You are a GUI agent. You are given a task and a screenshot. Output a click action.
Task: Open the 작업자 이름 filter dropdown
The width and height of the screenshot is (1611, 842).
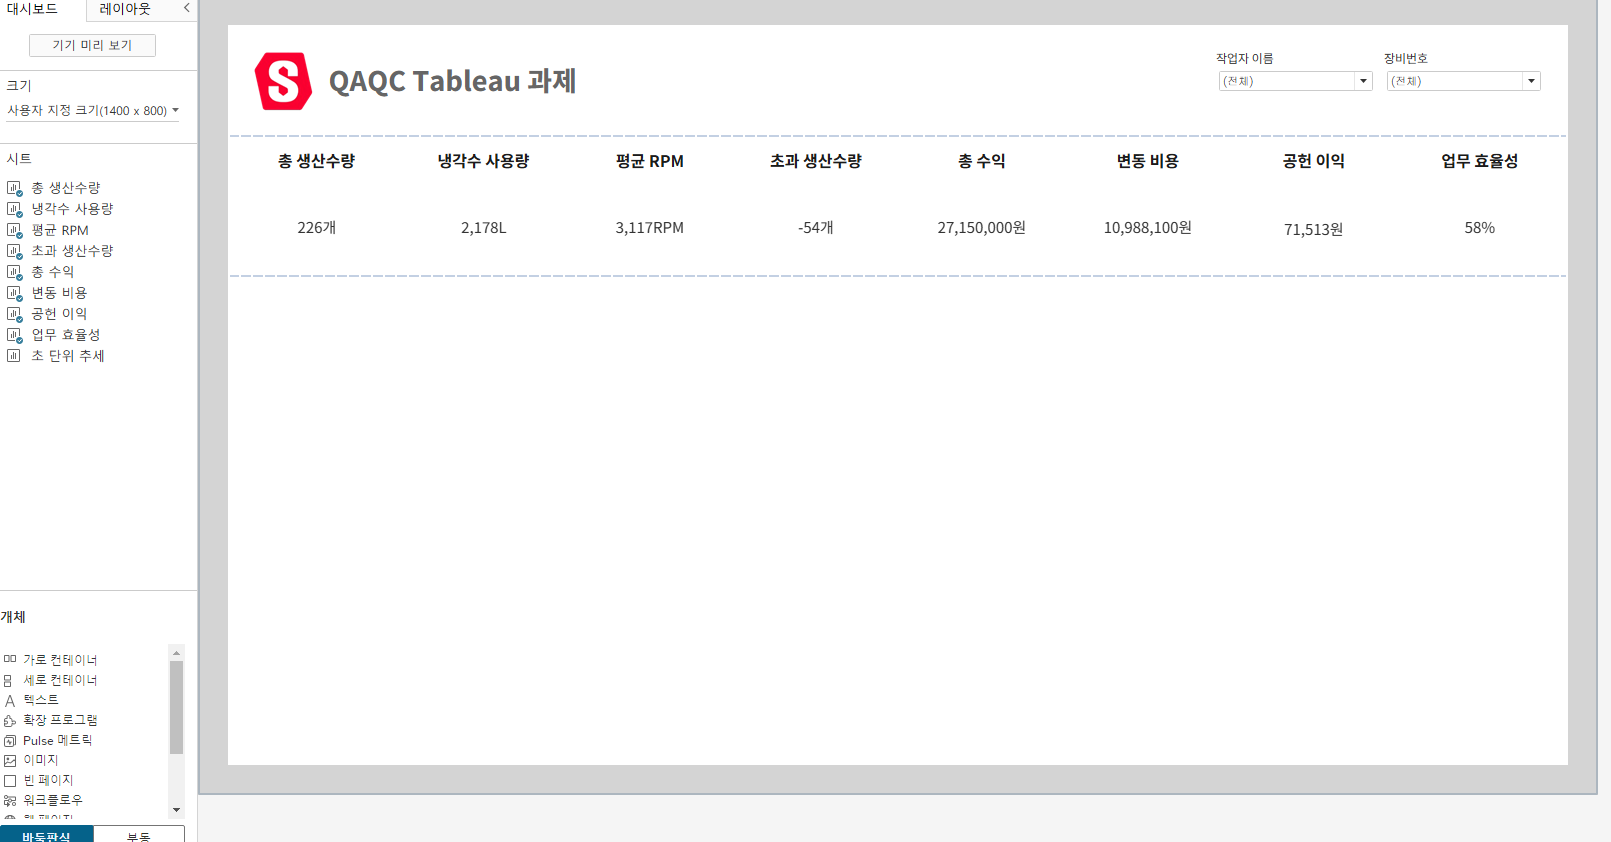[x=1295, y=81]
